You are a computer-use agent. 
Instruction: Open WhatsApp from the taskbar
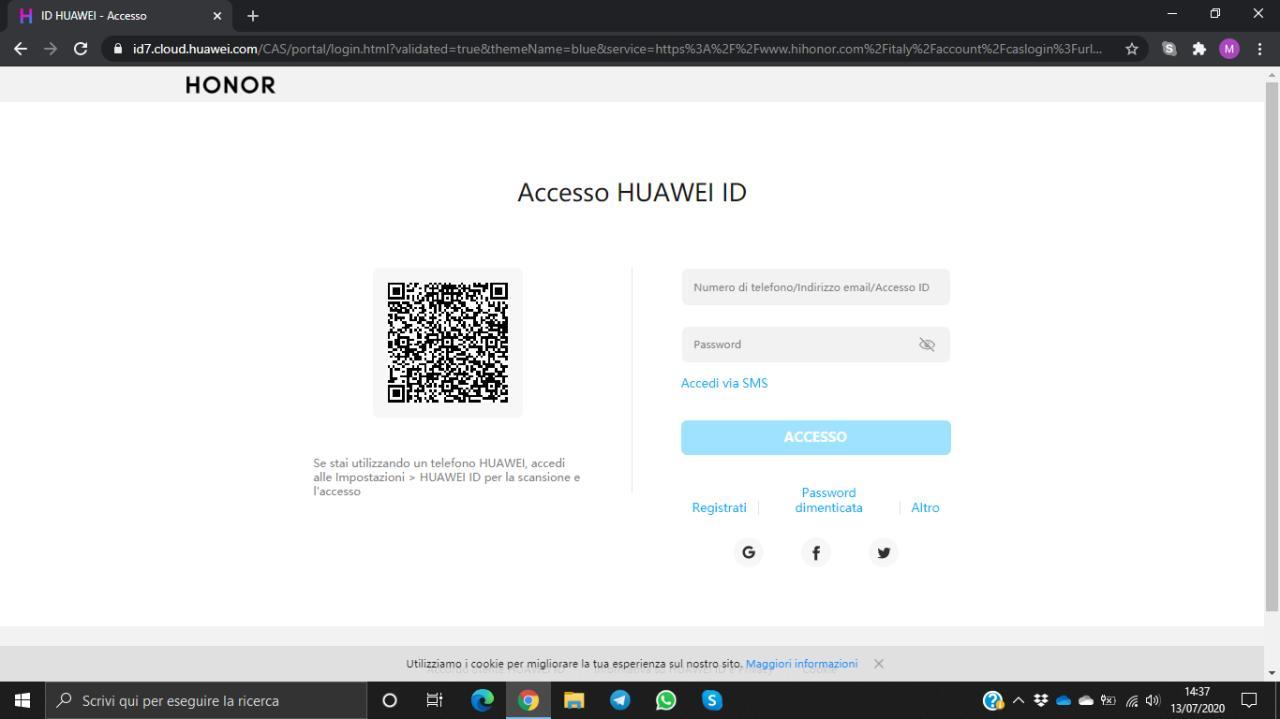(x=666, y=700)
